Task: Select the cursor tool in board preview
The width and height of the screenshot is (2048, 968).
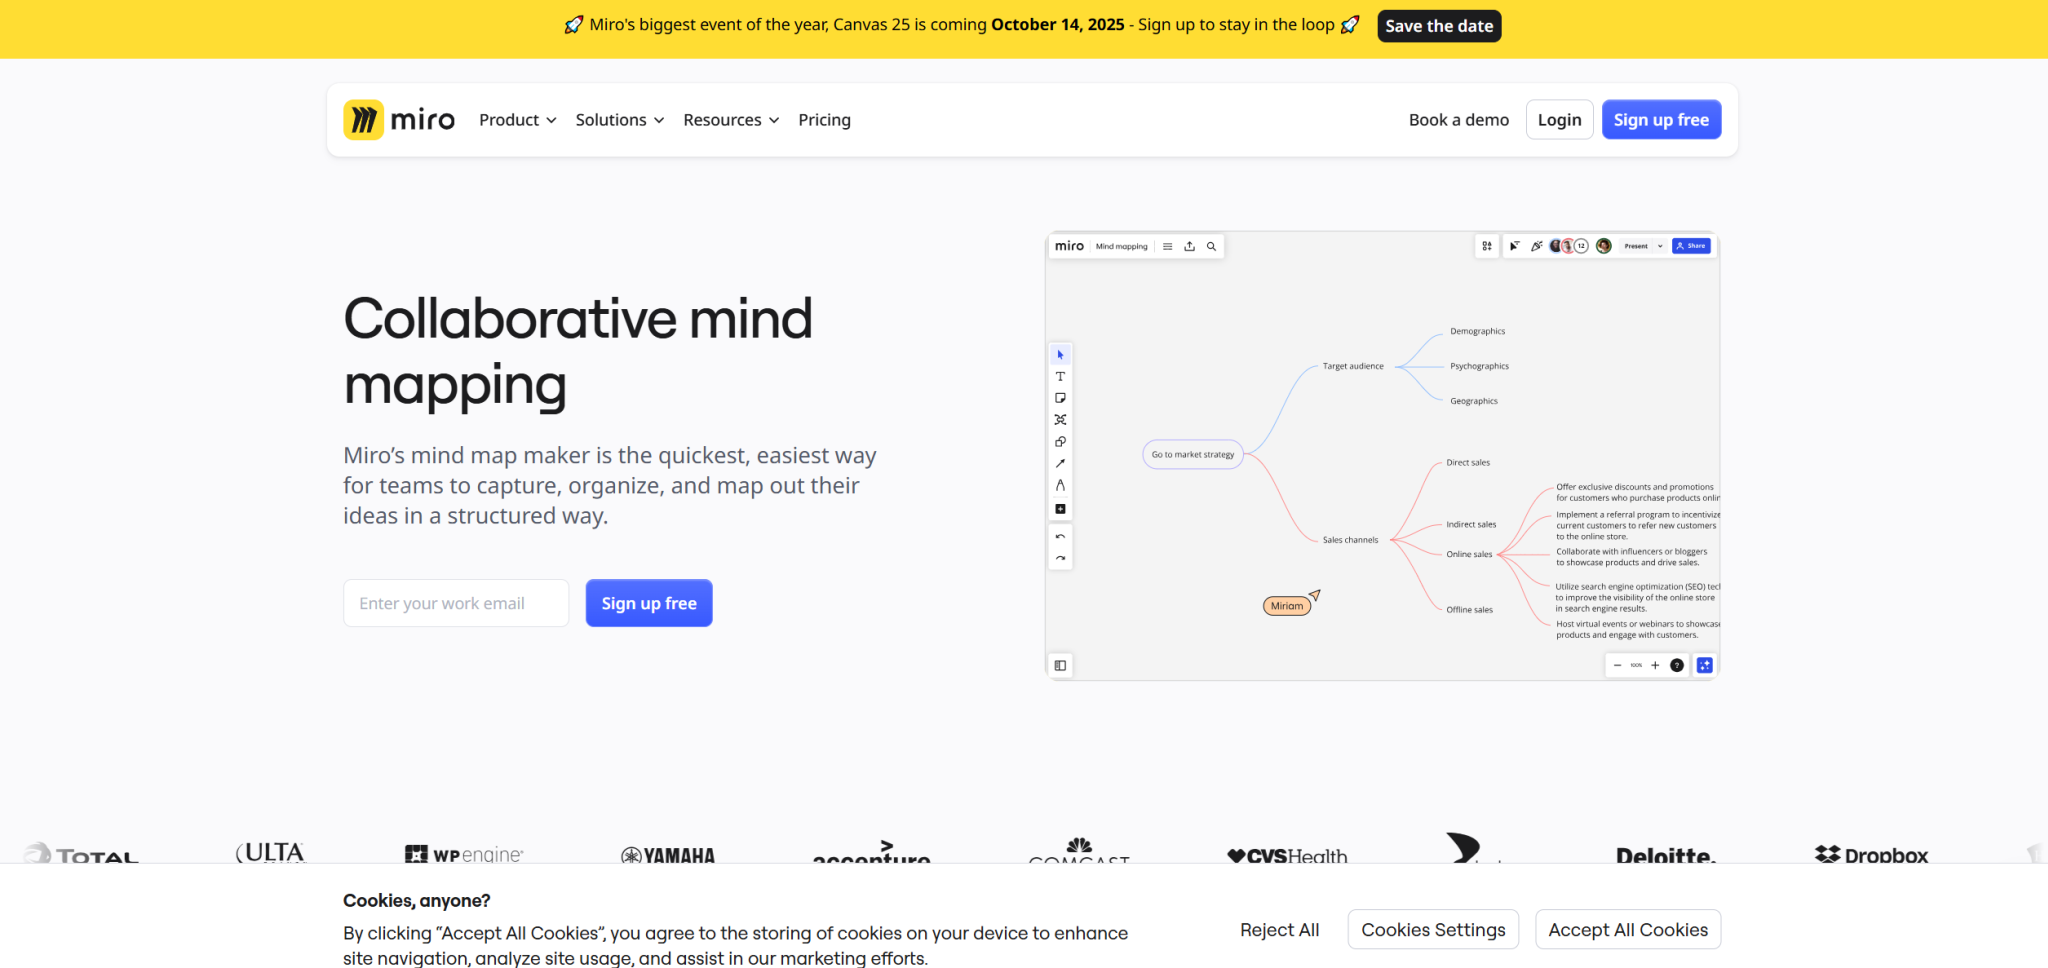Action: pyautogui.click(x=1060, y=355)
